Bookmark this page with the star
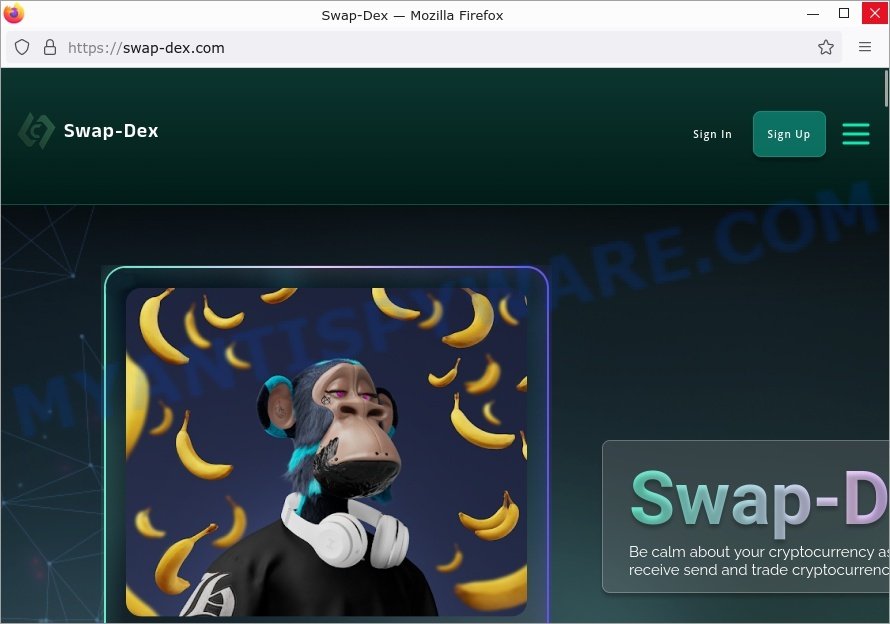Image resolution: width=890 pixels, height=624 pixels. [x=825, y=47]
